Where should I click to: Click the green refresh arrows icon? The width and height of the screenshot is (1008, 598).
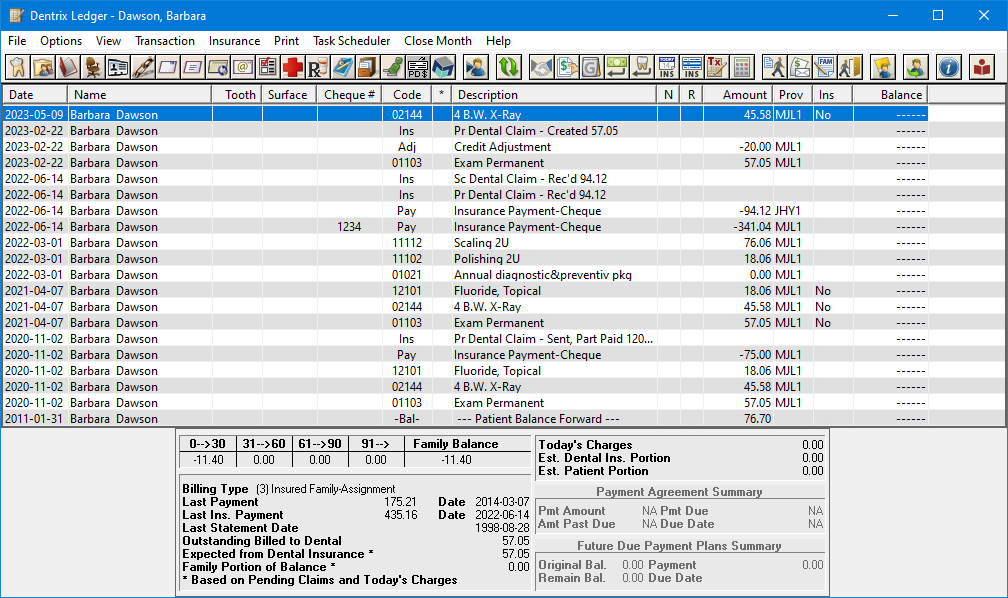[509, 67]
